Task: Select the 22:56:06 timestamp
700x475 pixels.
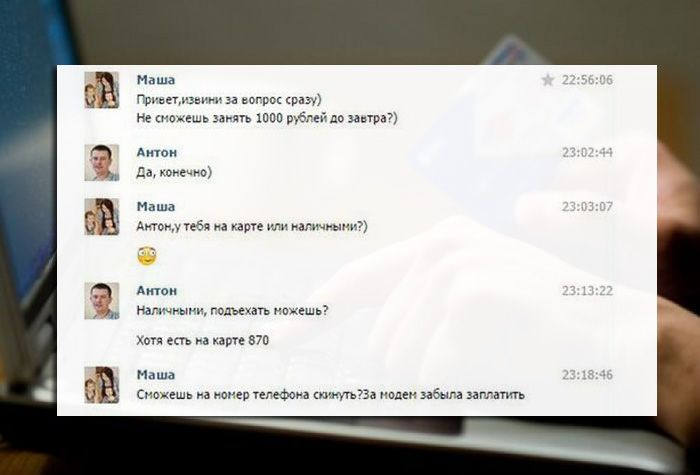Action: [587, 80]
